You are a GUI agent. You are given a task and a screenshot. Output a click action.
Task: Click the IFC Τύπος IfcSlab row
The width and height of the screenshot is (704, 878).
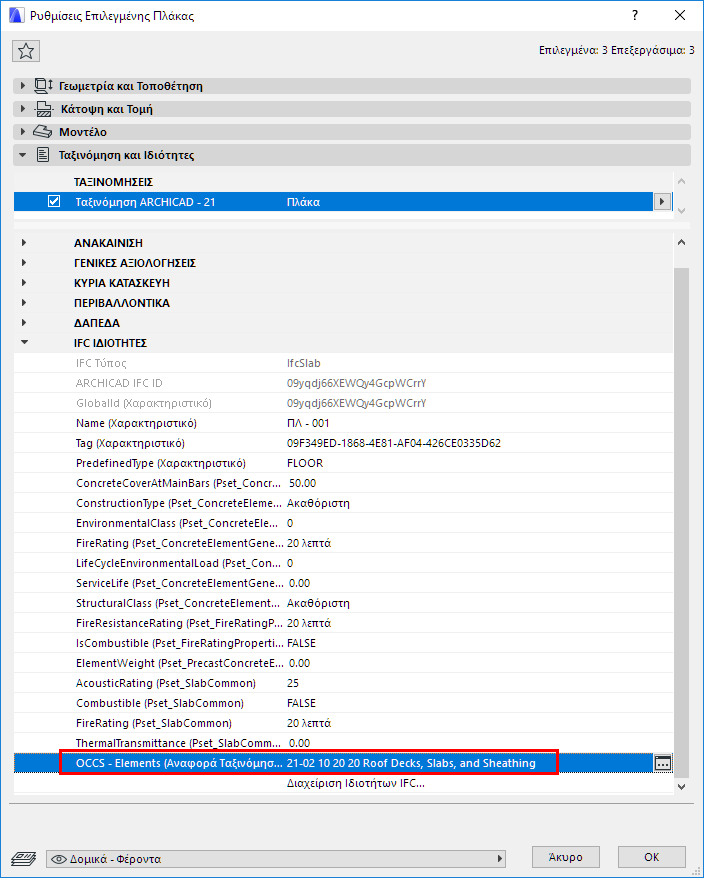343,363
